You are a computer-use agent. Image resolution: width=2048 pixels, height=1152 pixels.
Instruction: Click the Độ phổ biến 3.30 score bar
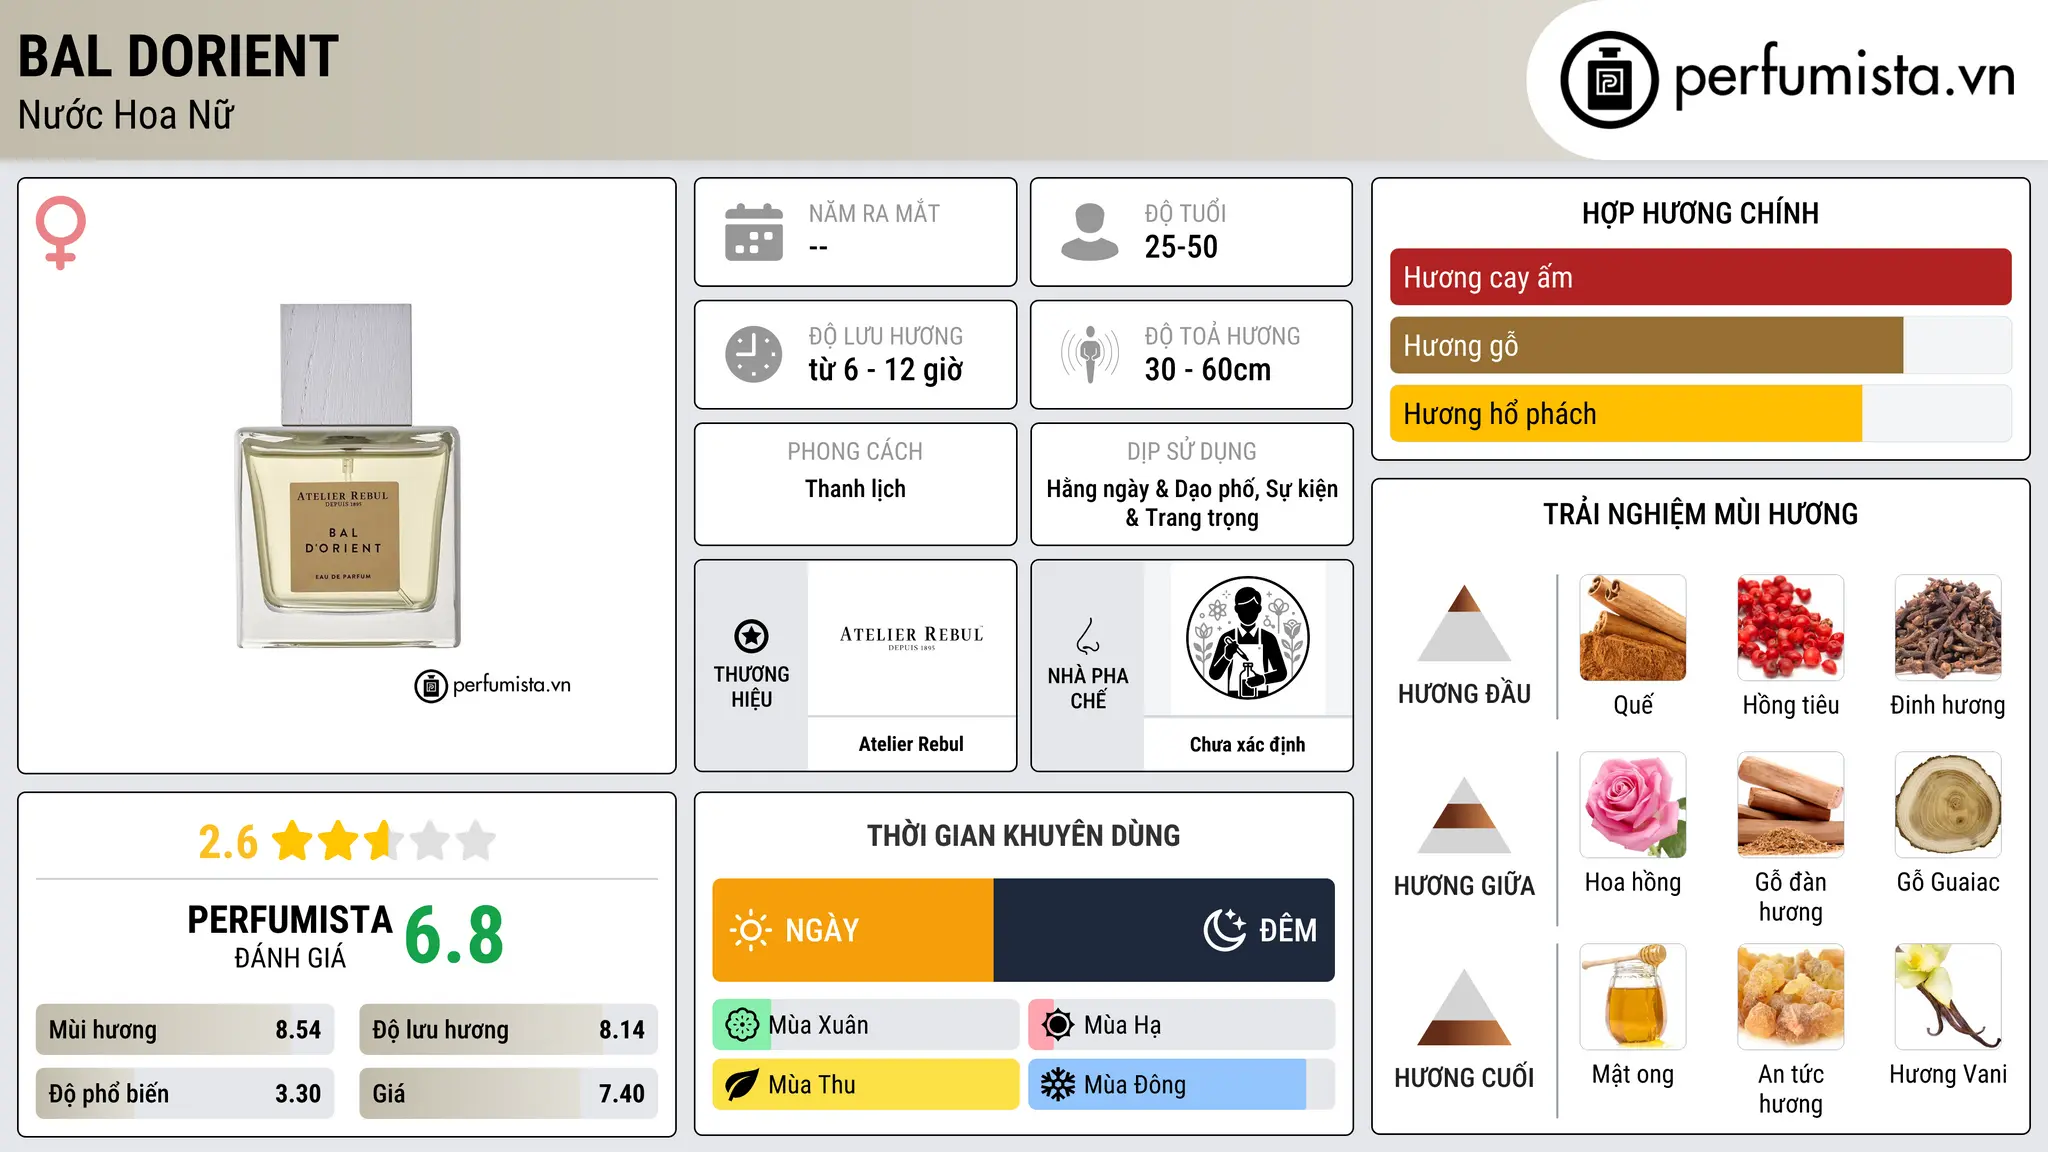185,1093
